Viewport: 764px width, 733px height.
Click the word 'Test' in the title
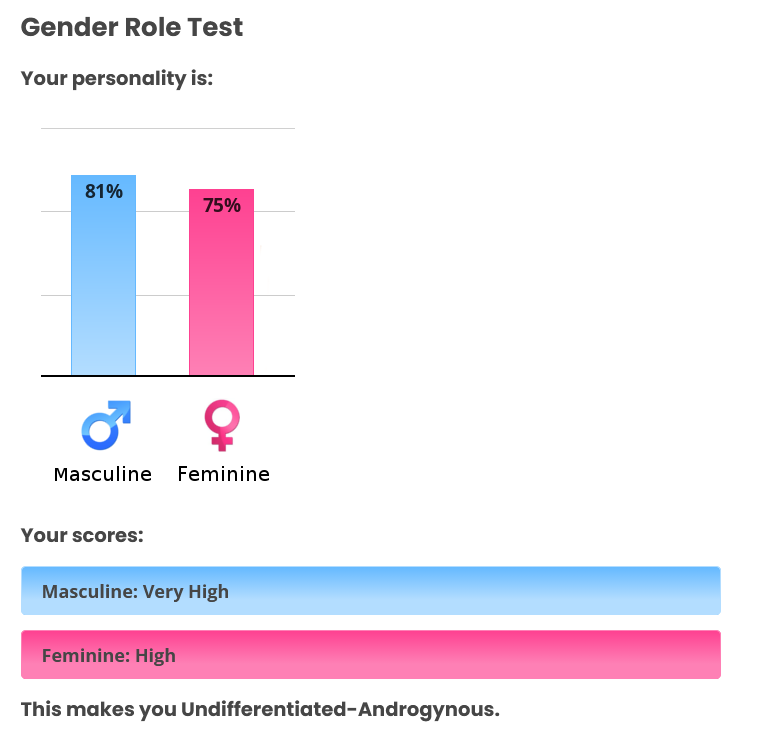[215, 27]
